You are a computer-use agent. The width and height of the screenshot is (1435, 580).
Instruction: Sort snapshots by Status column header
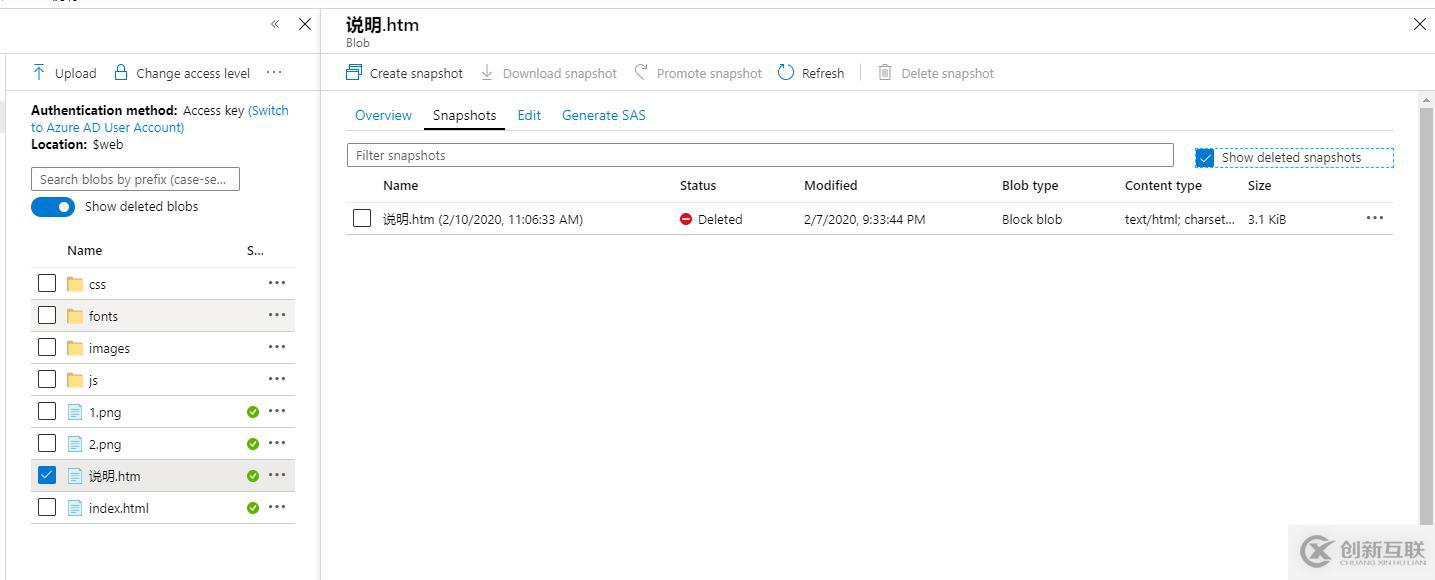(x=698, y=185)
